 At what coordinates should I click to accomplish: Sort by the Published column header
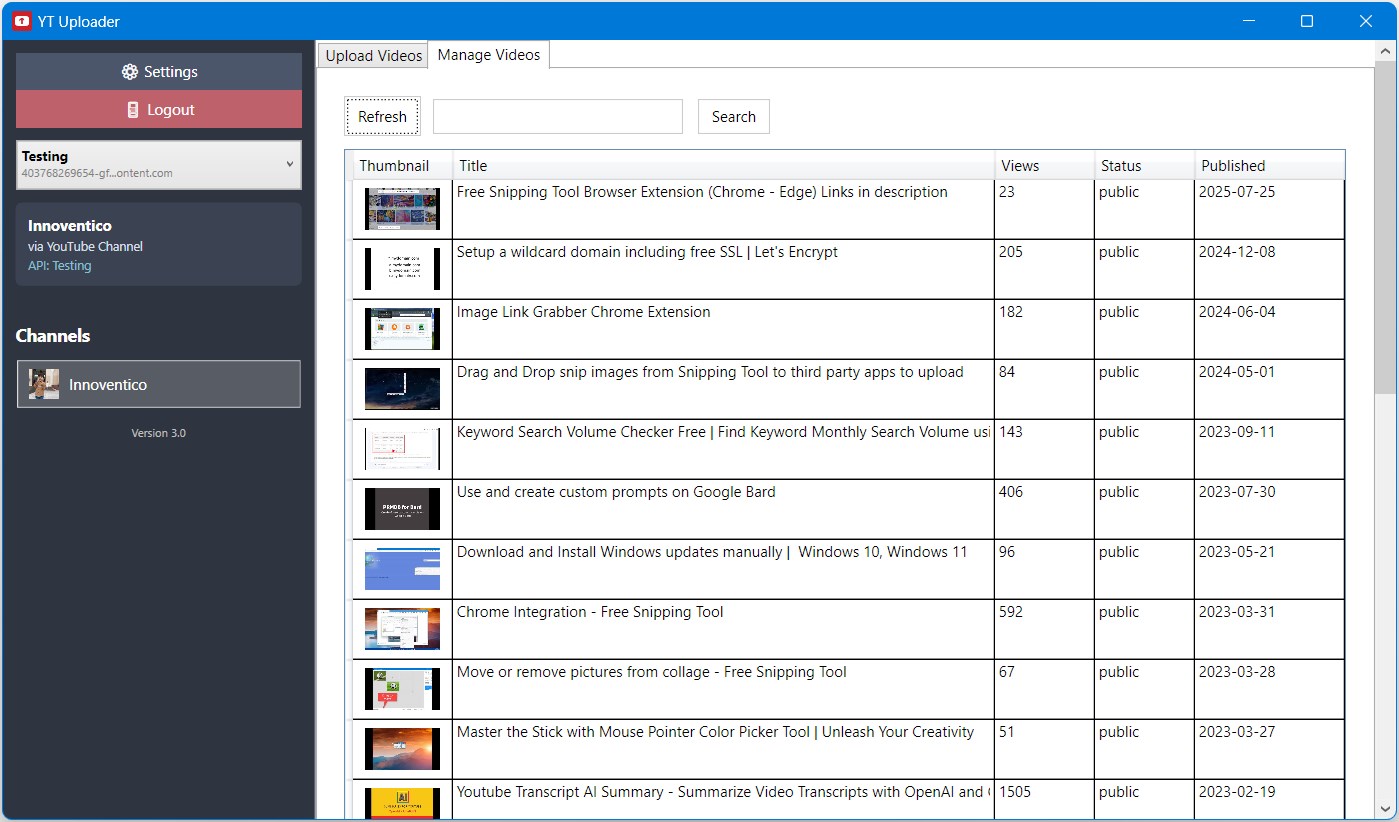point(1270,165)
